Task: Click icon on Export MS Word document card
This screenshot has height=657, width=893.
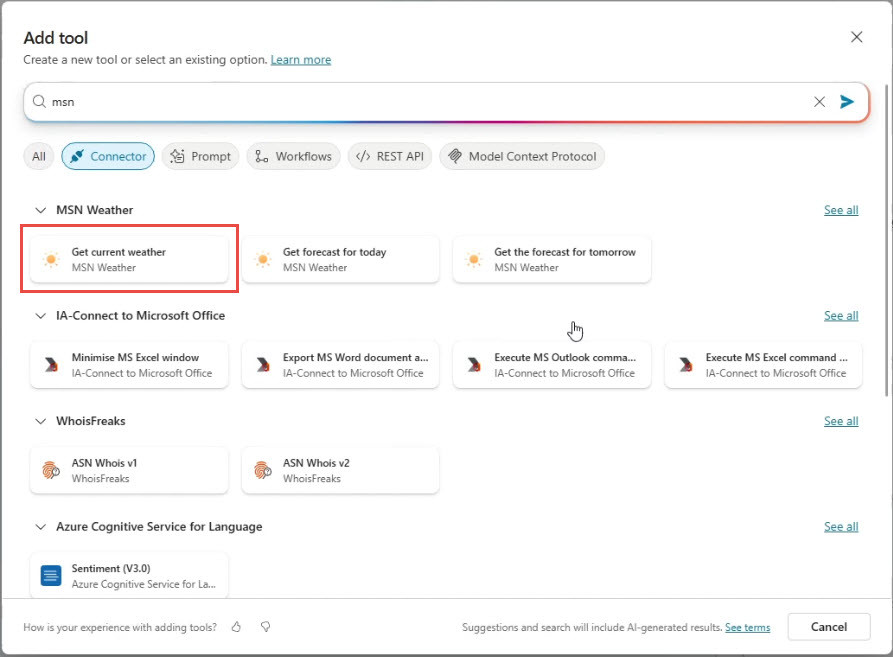Action: click(x=263, y=365)
